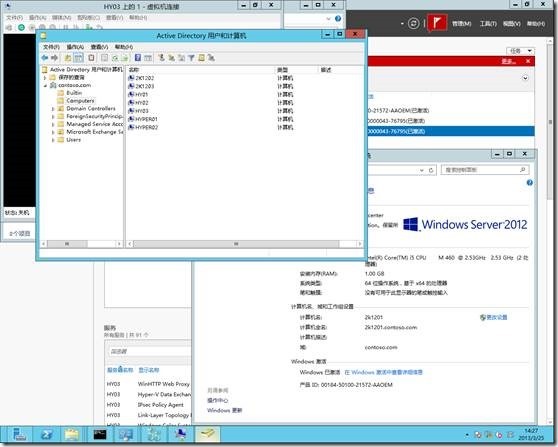Click the Create new group icon
Viewport: 558px width, 447px height.
(x=171, y=57)
